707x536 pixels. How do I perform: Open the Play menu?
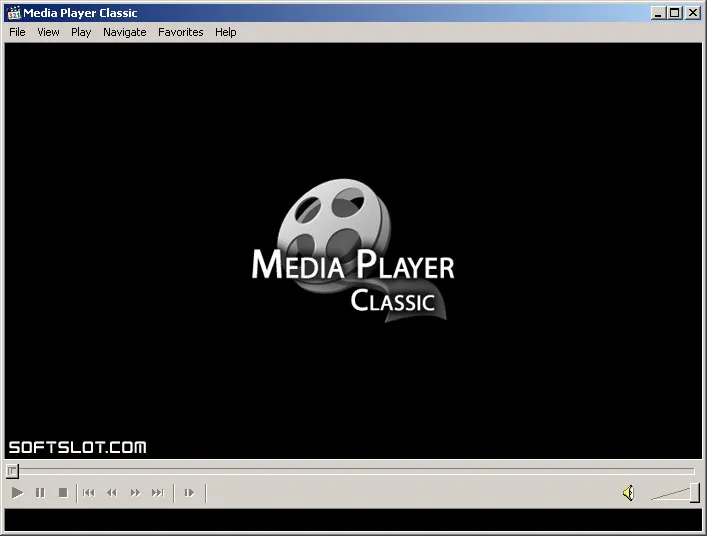click(x=81, y=32)
